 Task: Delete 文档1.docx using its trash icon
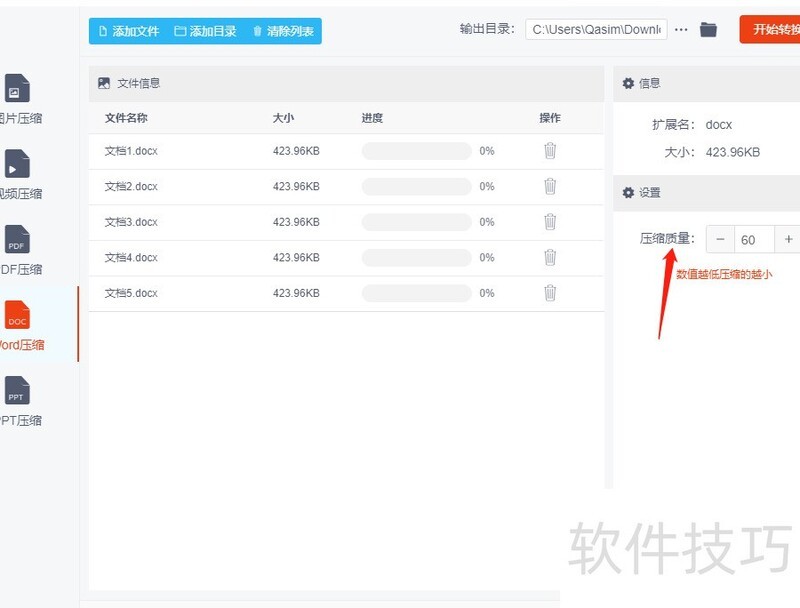(550, 151)
